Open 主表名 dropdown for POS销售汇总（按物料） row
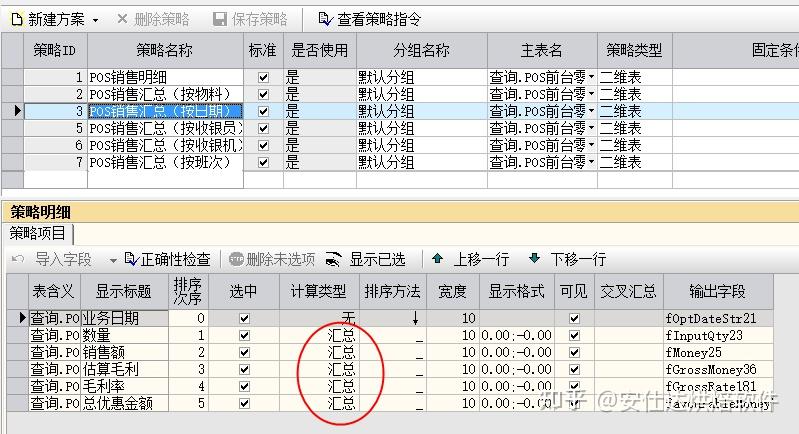 [591, 94]
